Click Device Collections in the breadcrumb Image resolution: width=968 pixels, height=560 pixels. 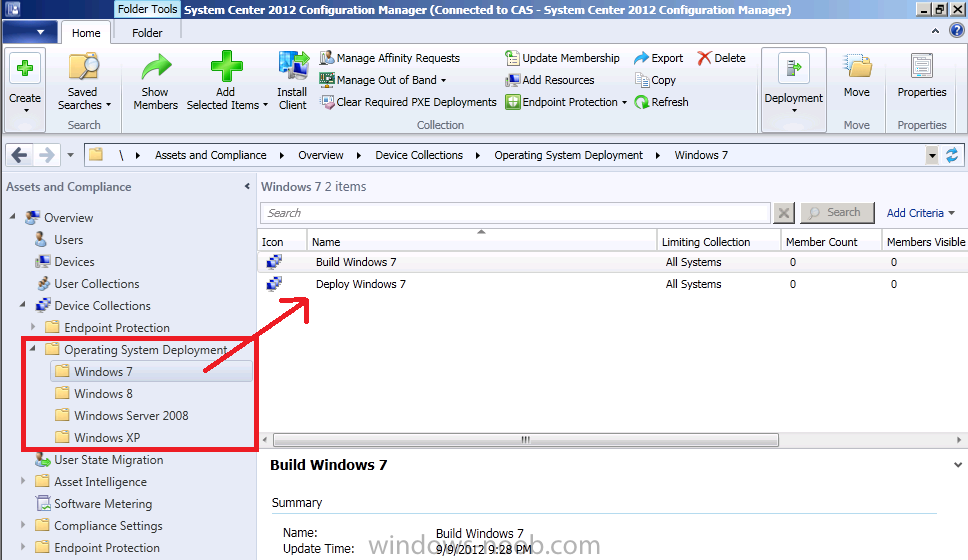(419, 155)
